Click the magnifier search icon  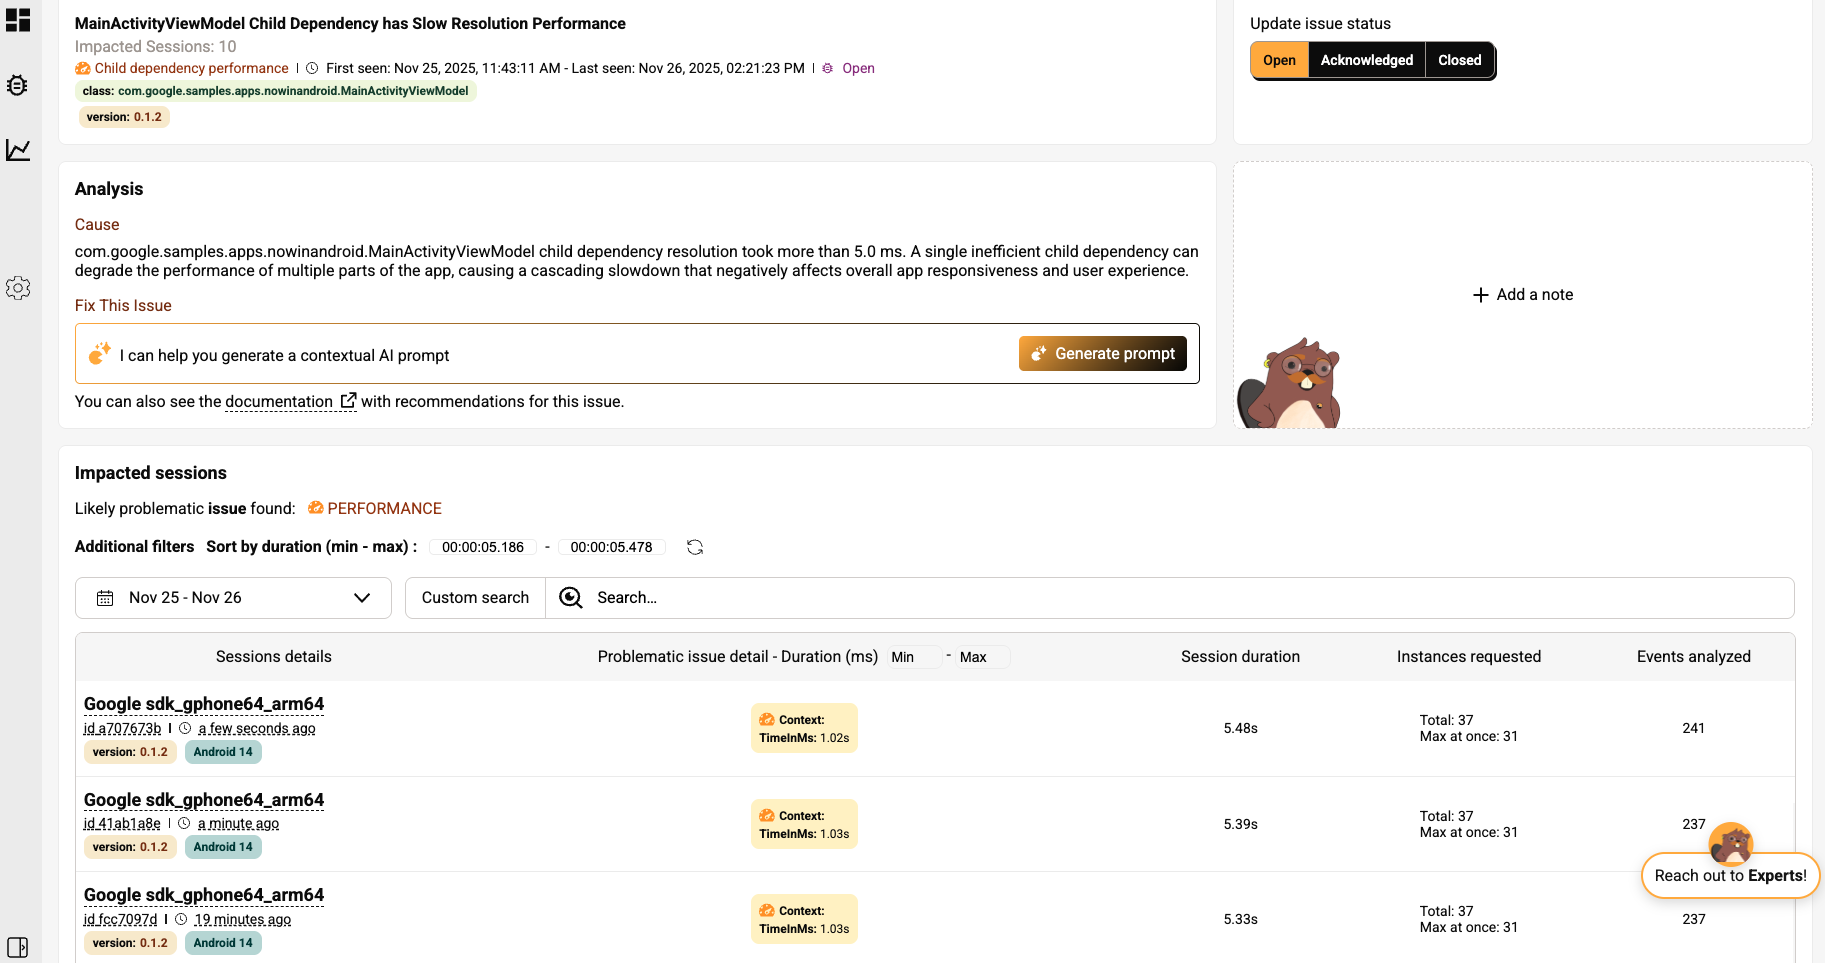(571, 598)
